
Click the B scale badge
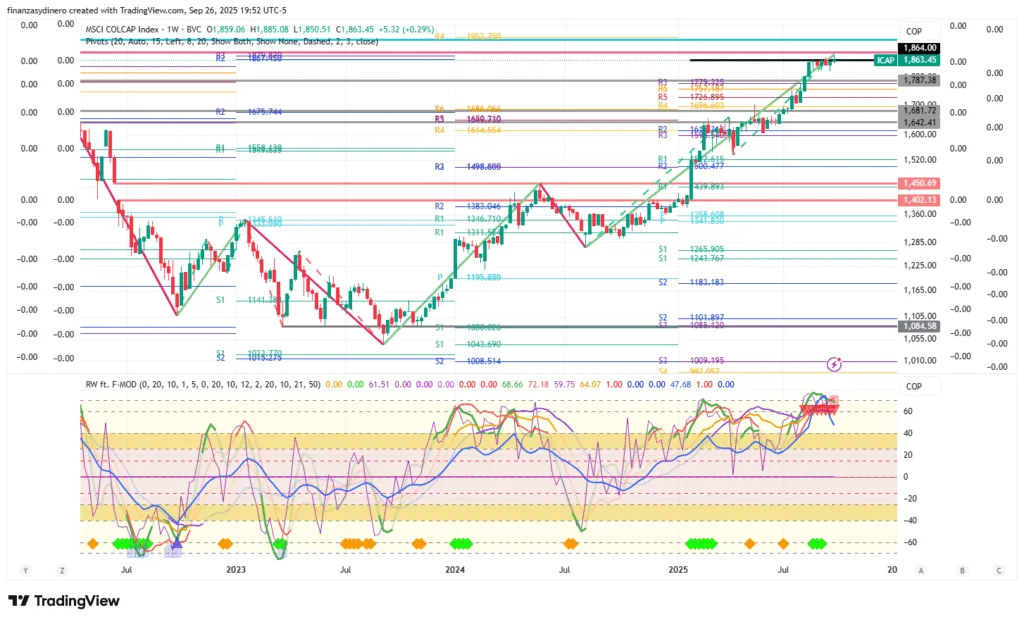click(x=962, y=570)
